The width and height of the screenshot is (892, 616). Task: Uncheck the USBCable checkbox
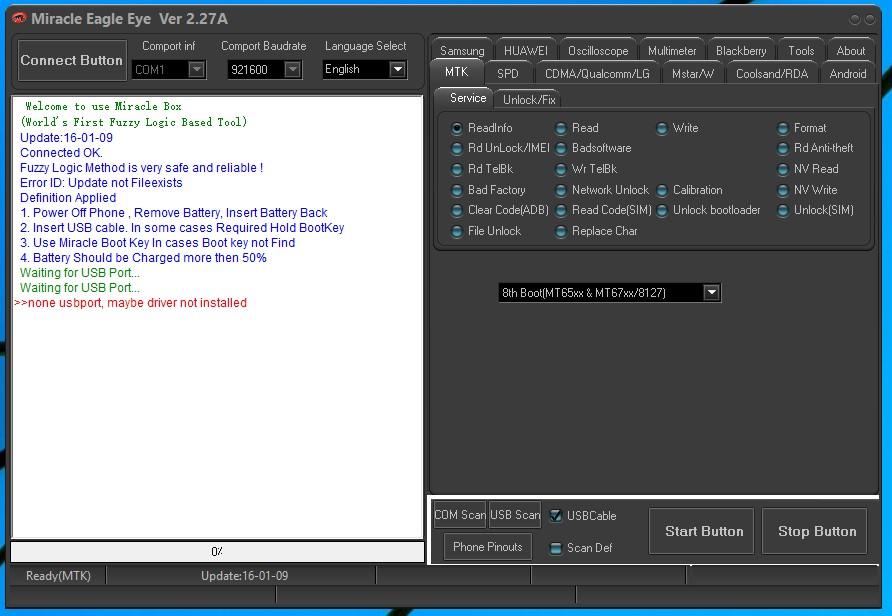tap(556, 516)
